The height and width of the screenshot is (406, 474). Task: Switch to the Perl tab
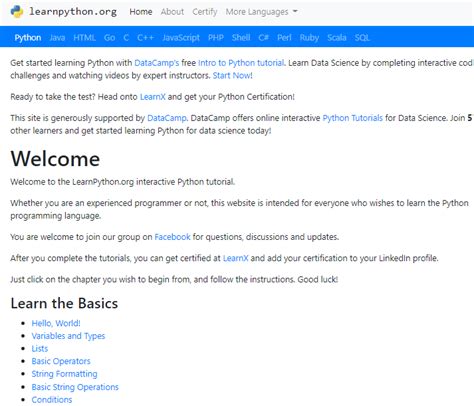(284, 38)
